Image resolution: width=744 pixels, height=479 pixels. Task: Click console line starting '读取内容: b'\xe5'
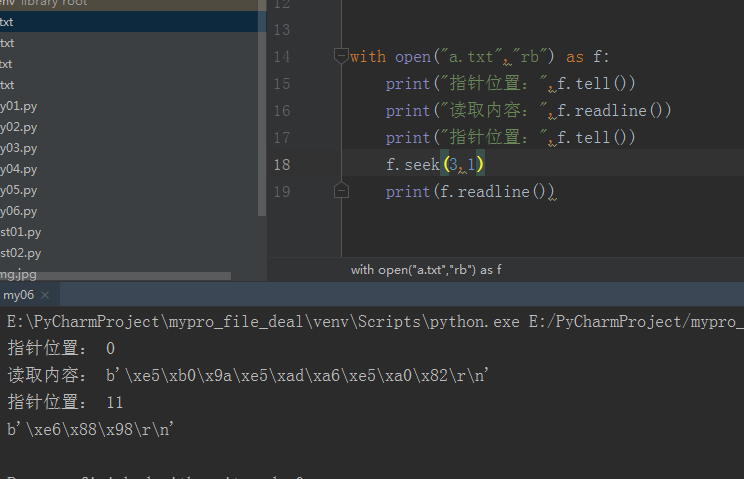(248, 375)
